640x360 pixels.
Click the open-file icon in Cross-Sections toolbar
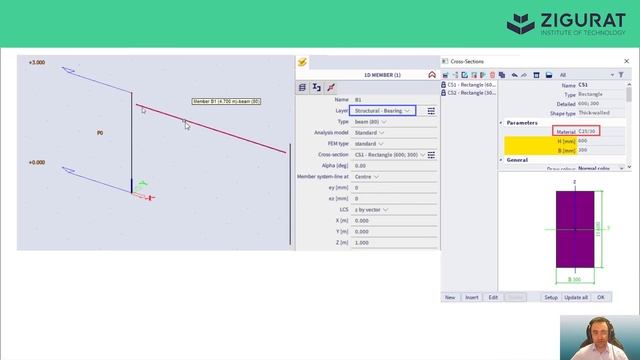point(549,75)
